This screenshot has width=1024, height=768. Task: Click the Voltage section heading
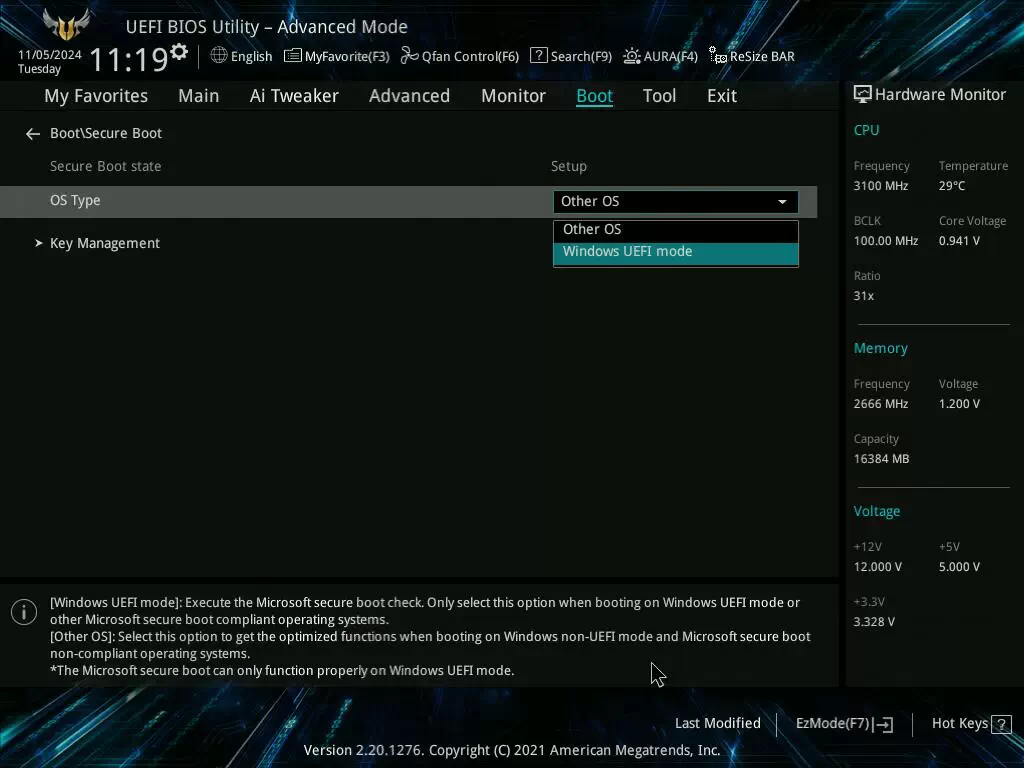(x=876, y=511)
